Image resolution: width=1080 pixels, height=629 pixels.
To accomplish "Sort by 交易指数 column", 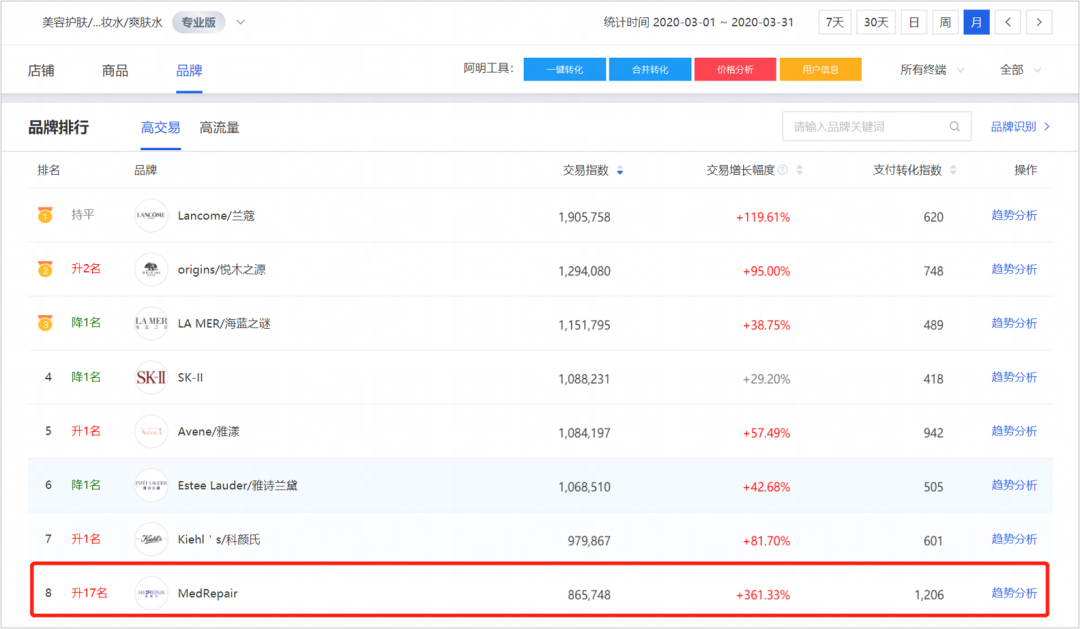I will click(x=620, y=171).
